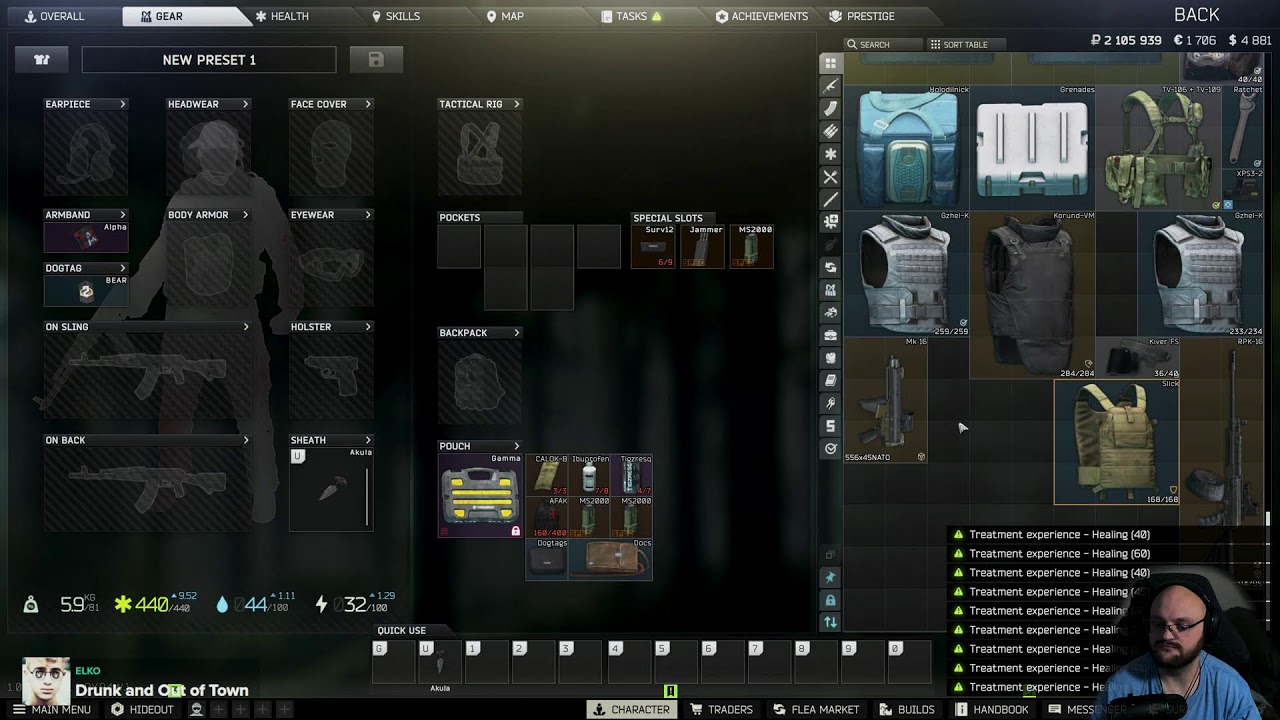Filter stash by ammo rounds icon
Image resolution: width=1280 pixels, height=720 pixels.
[x=830, y=132]
